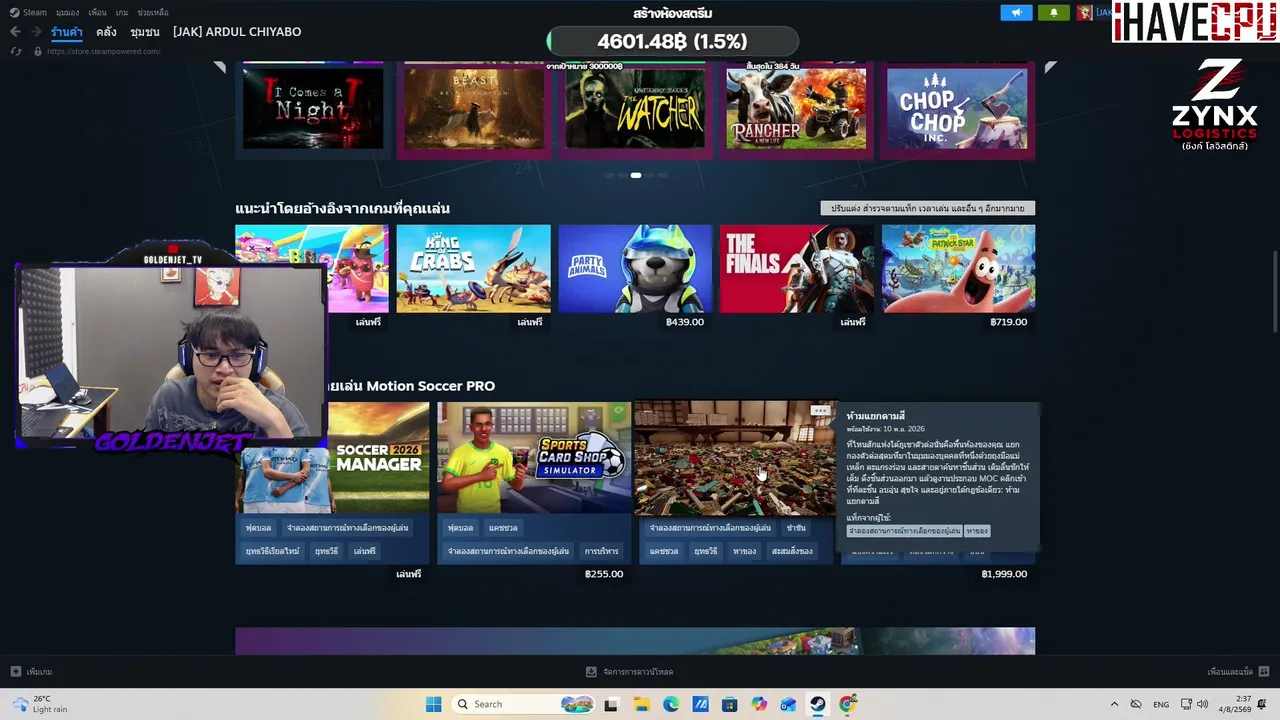The image size is (1280, 720).
Task: Open the Windows Start menu
Action: (433, 704)
